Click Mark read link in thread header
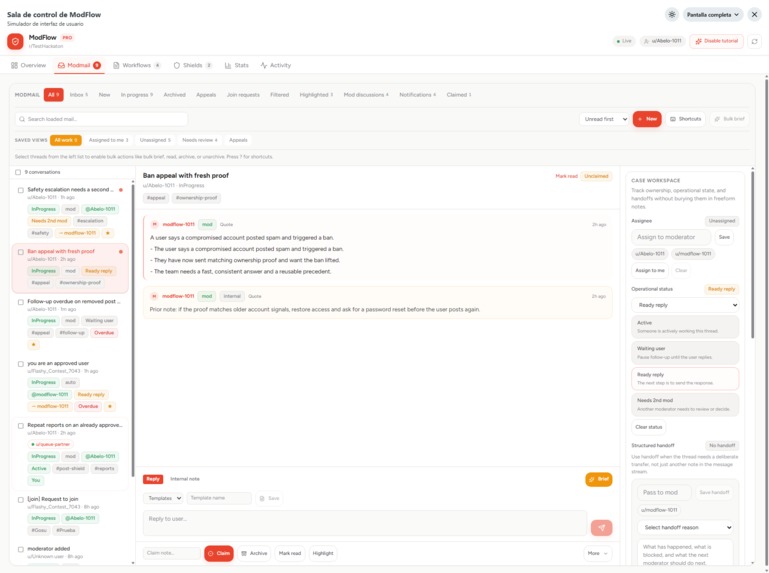This screenshot has height=573, width=769. [566, 176]
